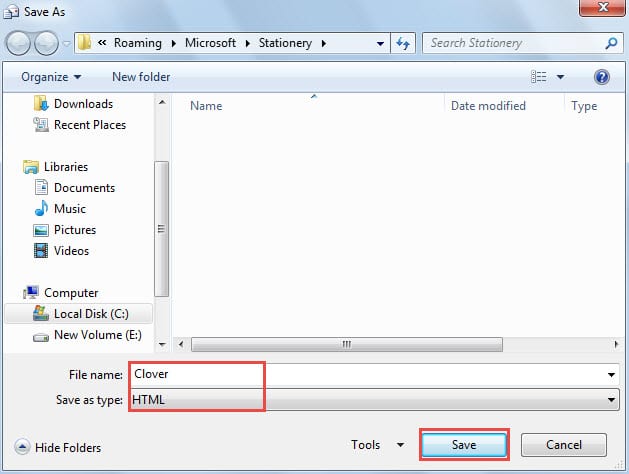Select the Music library

click(x=69, y=209)
